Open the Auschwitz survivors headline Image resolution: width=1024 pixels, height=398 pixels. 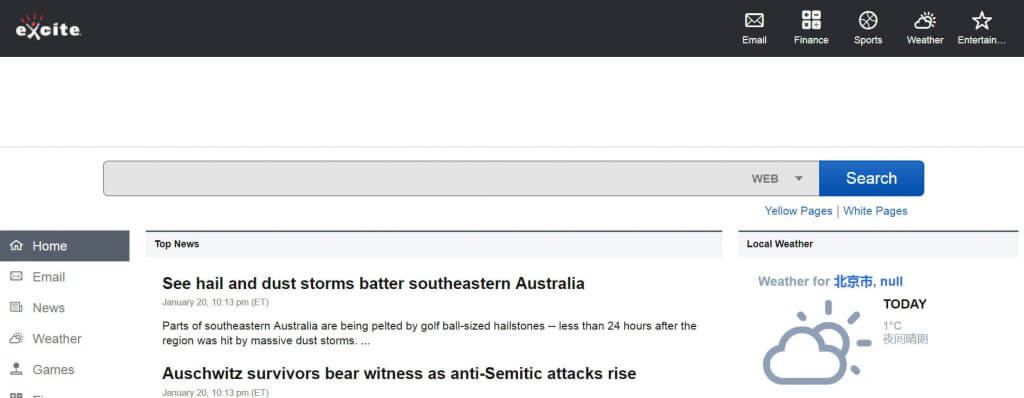pos(399,374)
